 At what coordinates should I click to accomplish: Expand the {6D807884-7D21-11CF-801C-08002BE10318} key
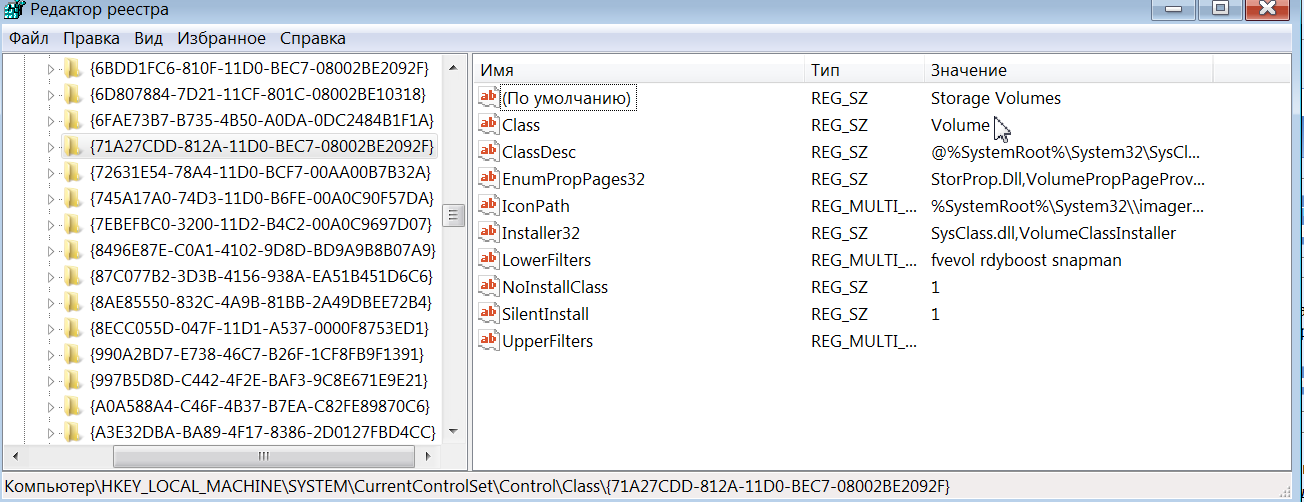click(52, 95)
